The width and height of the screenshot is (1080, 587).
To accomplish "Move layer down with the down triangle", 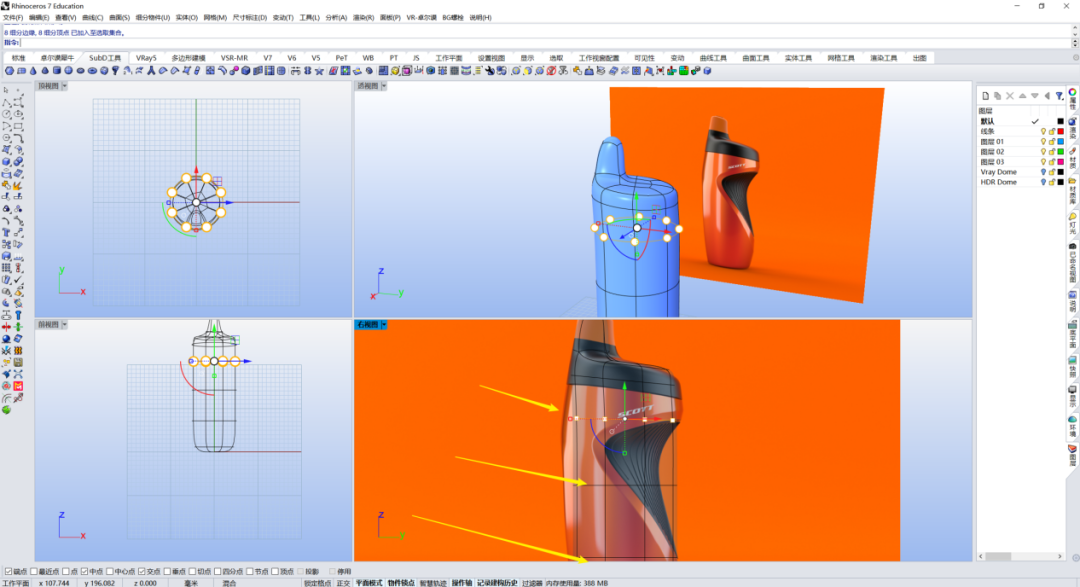I will point(1035,96).
